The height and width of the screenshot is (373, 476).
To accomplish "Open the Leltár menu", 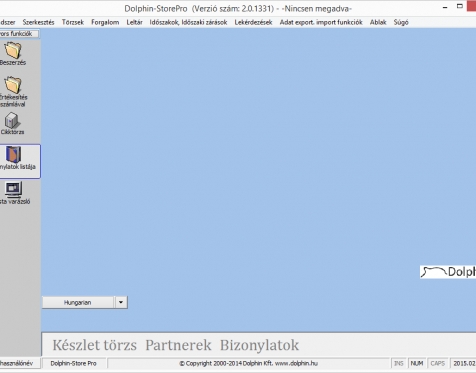I will pos(134,22).
